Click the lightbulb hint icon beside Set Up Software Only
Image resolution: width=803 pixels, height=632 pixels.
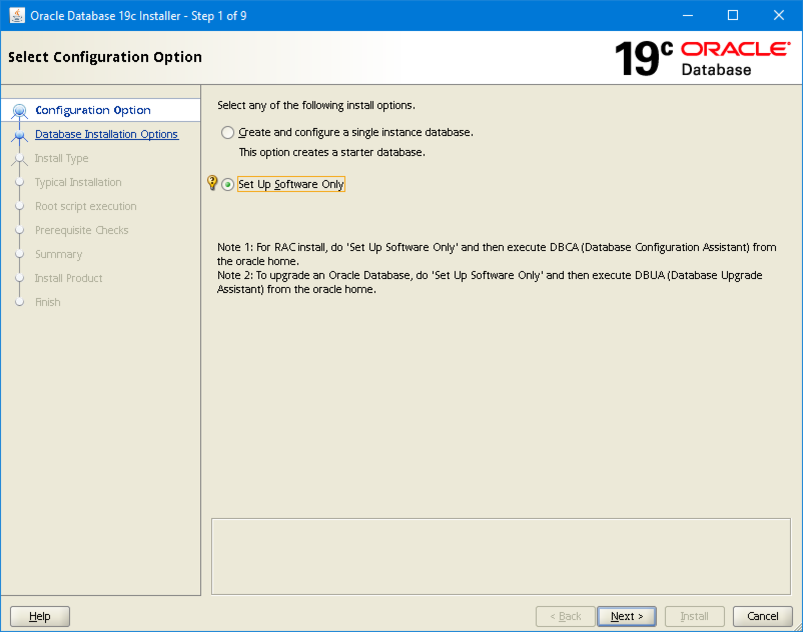coord(212,183)
